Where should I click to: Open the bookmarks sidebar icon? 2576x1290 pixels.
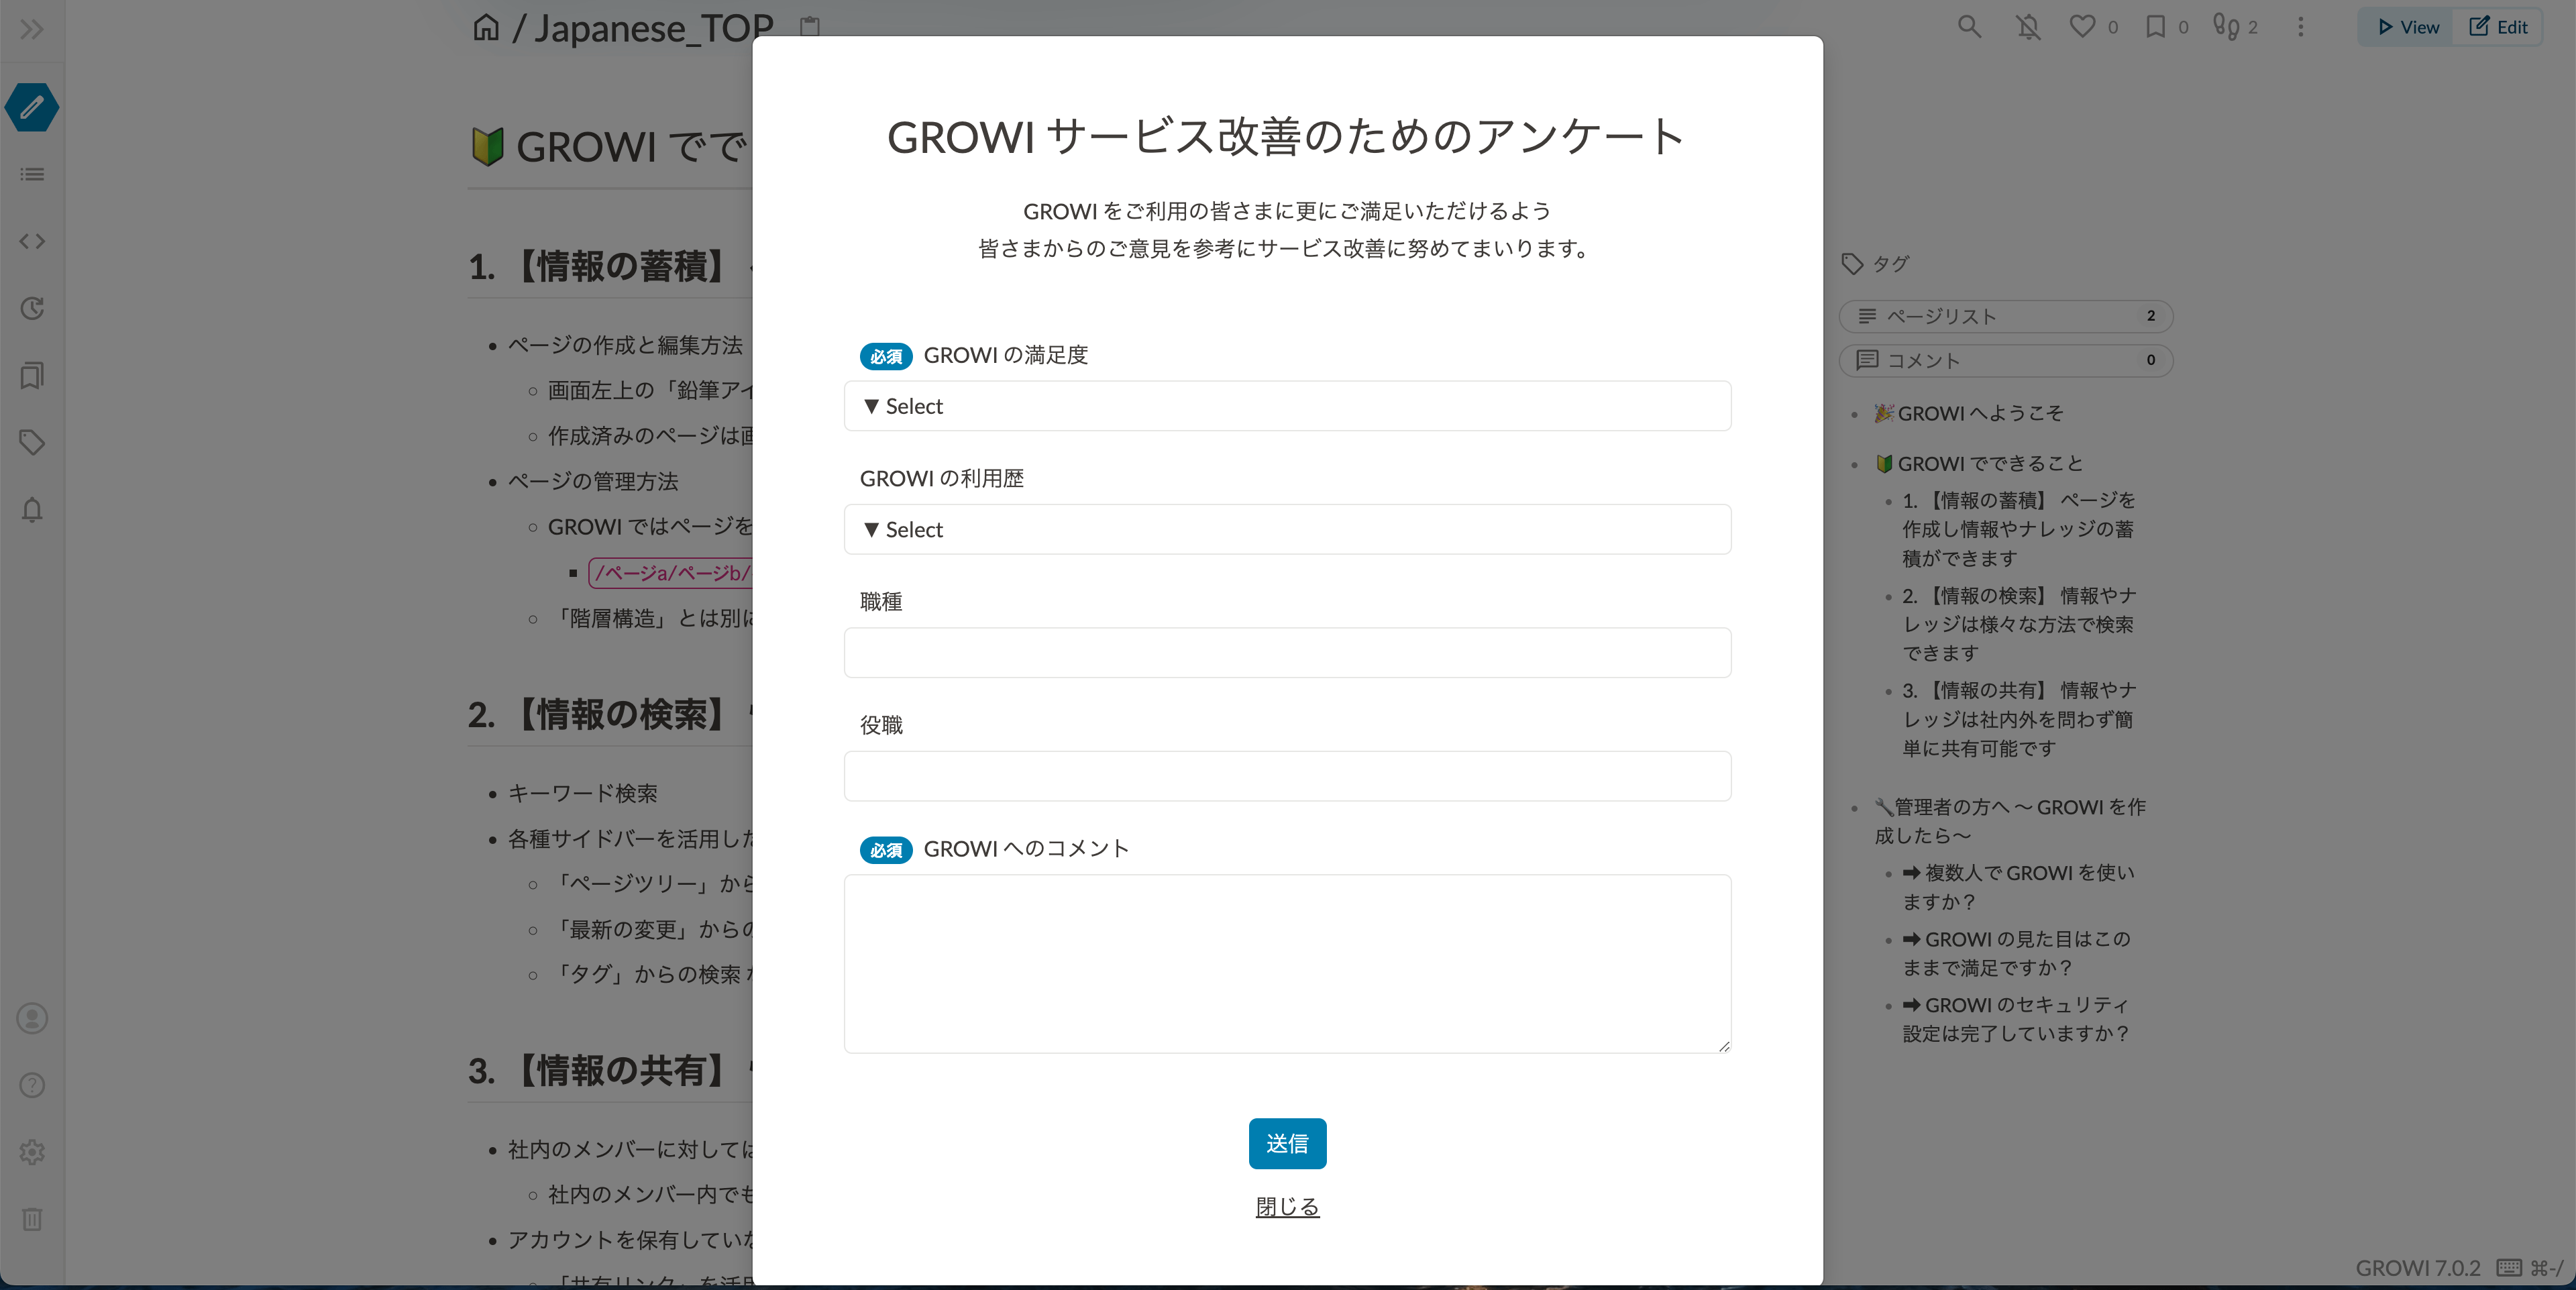pyautogui.click(x=32, y=376)
